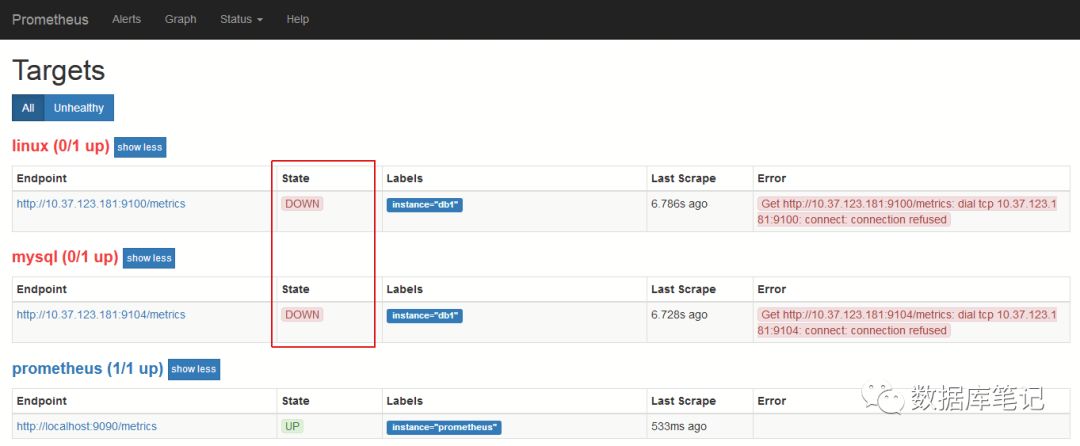Select the 533ms ago last scrape value
The width and height of the screenshot is (1080, 446).
[679, 426]
